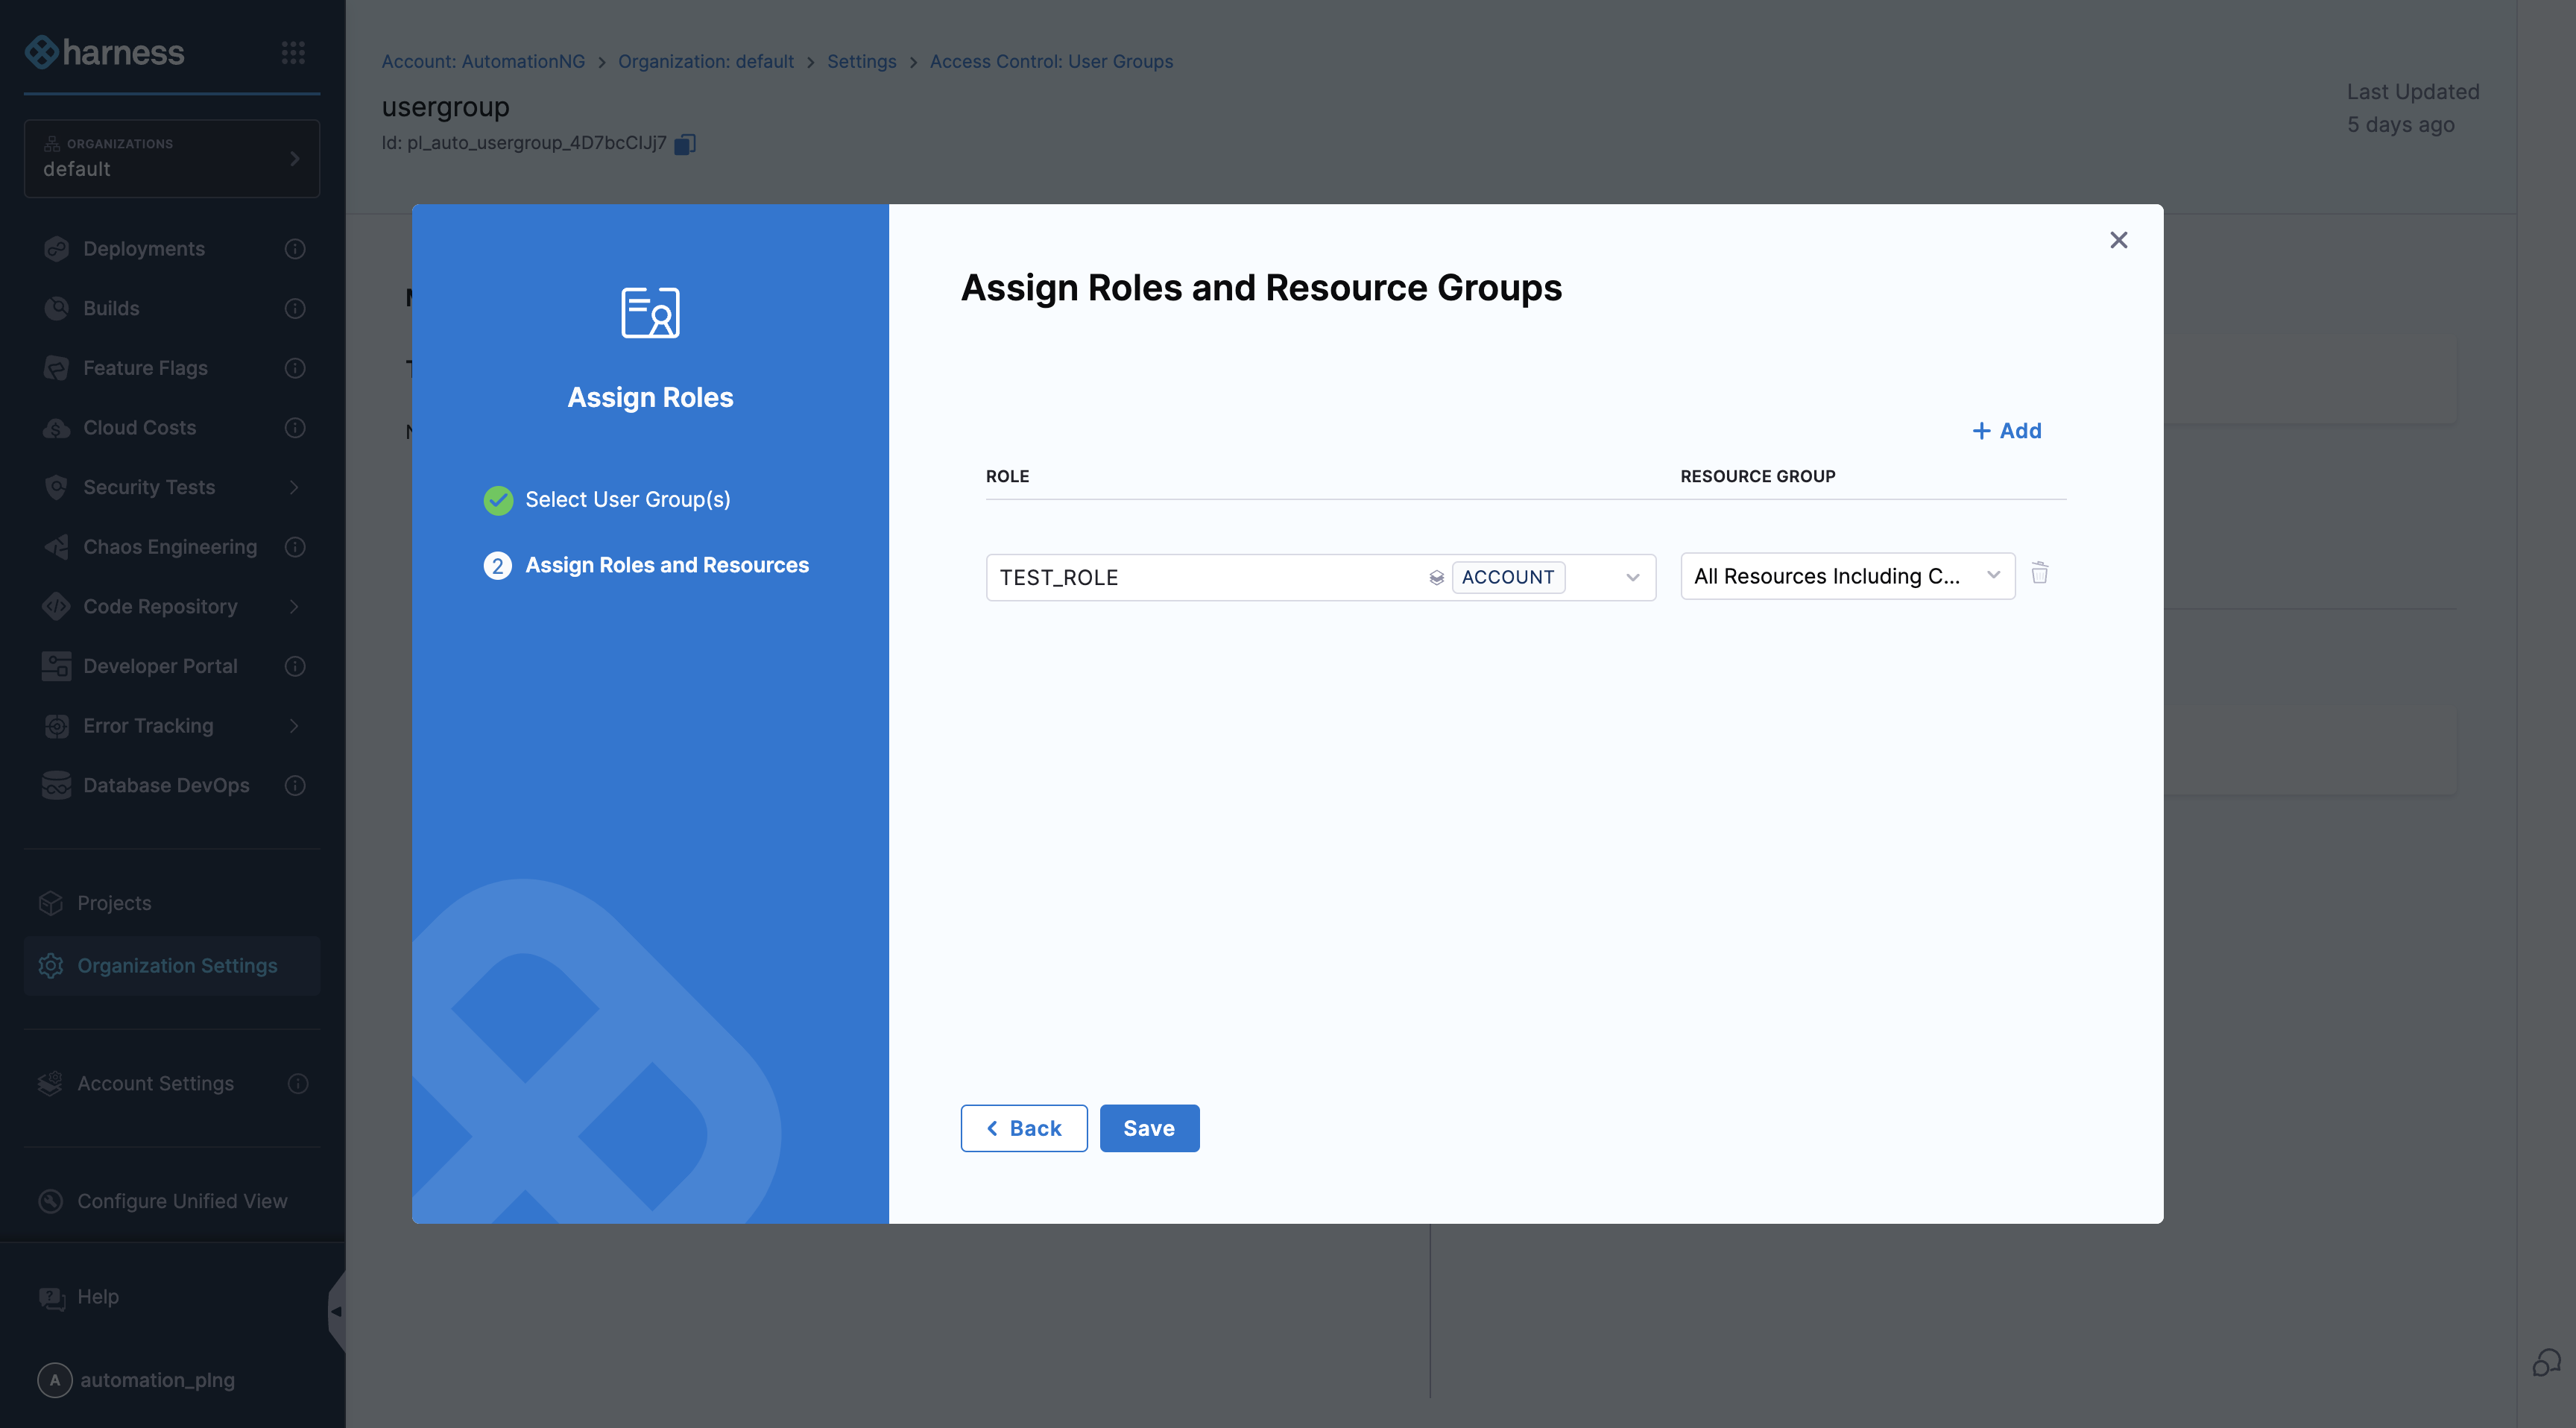Collapse the sidebar with the arrow handle
Image resolution: width=2576 pixels, height=1428 pixels.
(x=336, y=1311)
